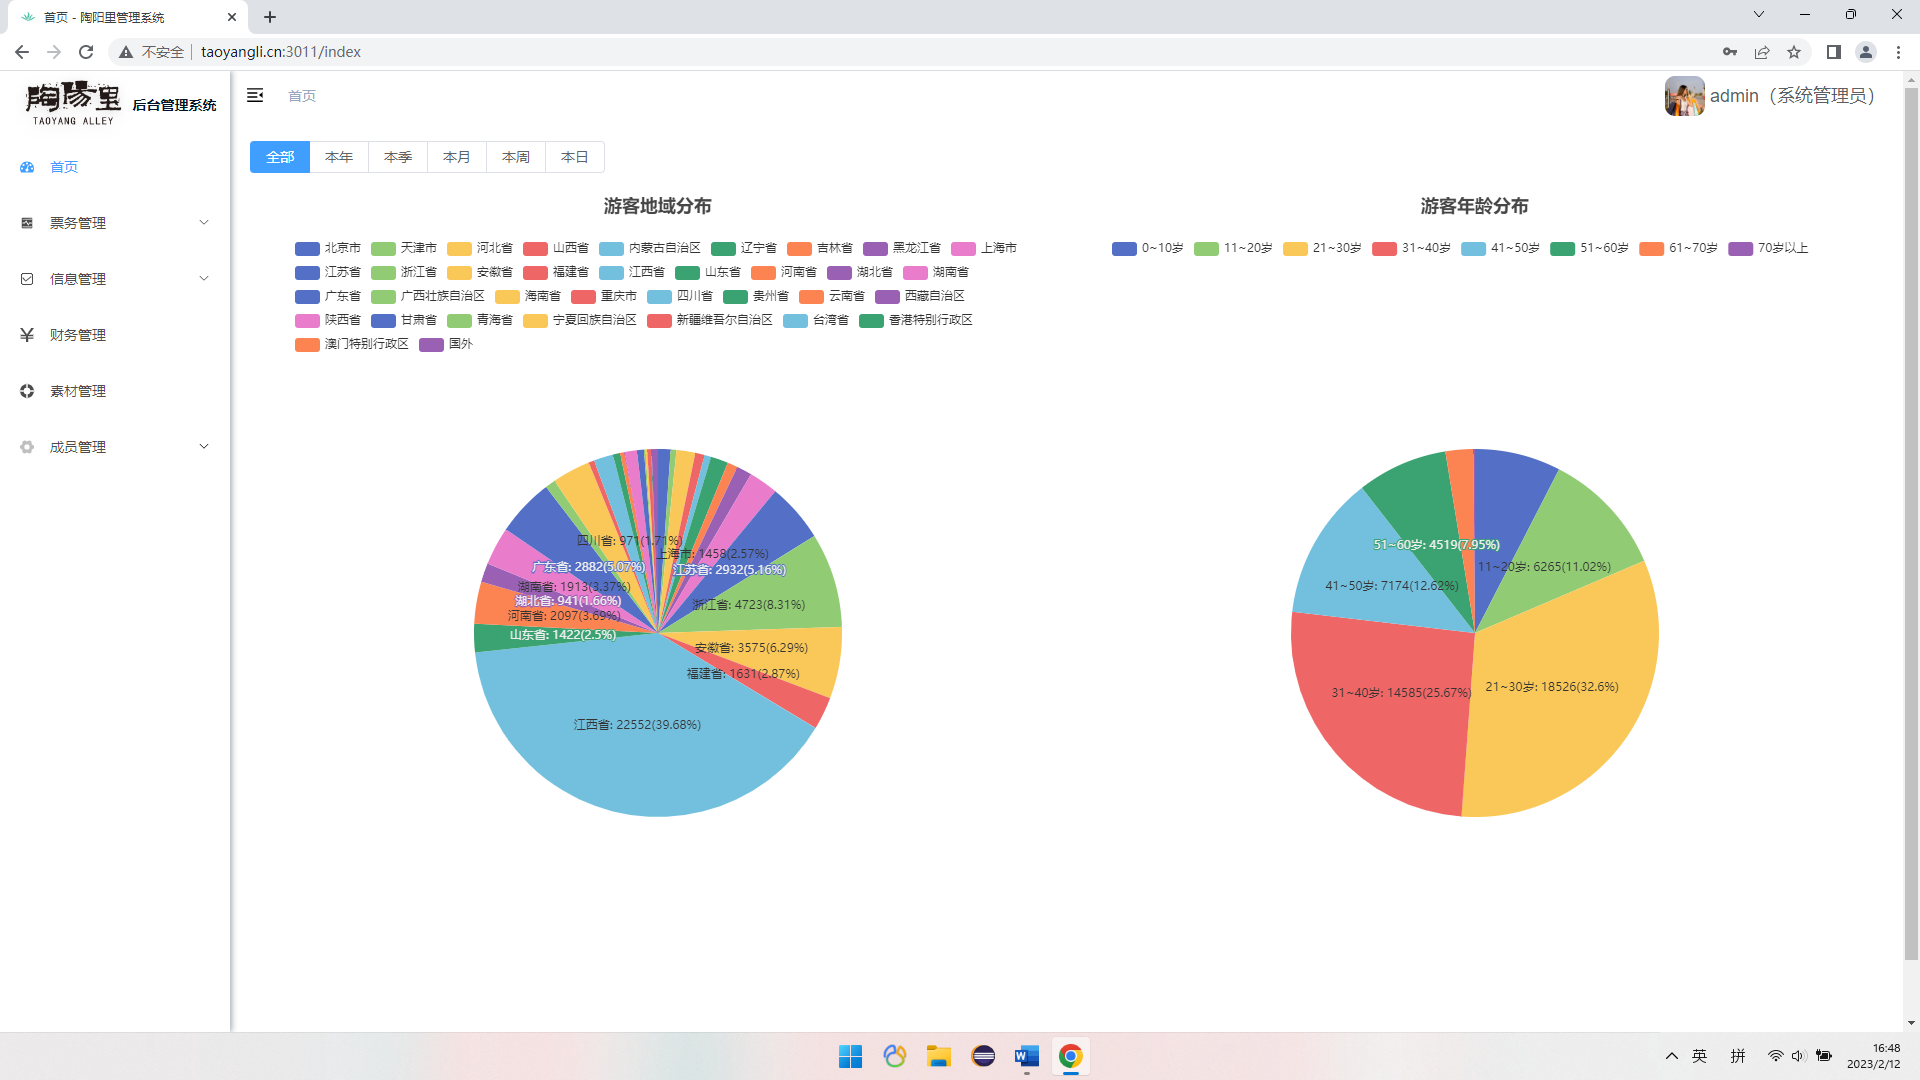1920x1080 pixels.
Task: Click the 成员管理 gear icon
Action: pos(27,447)
